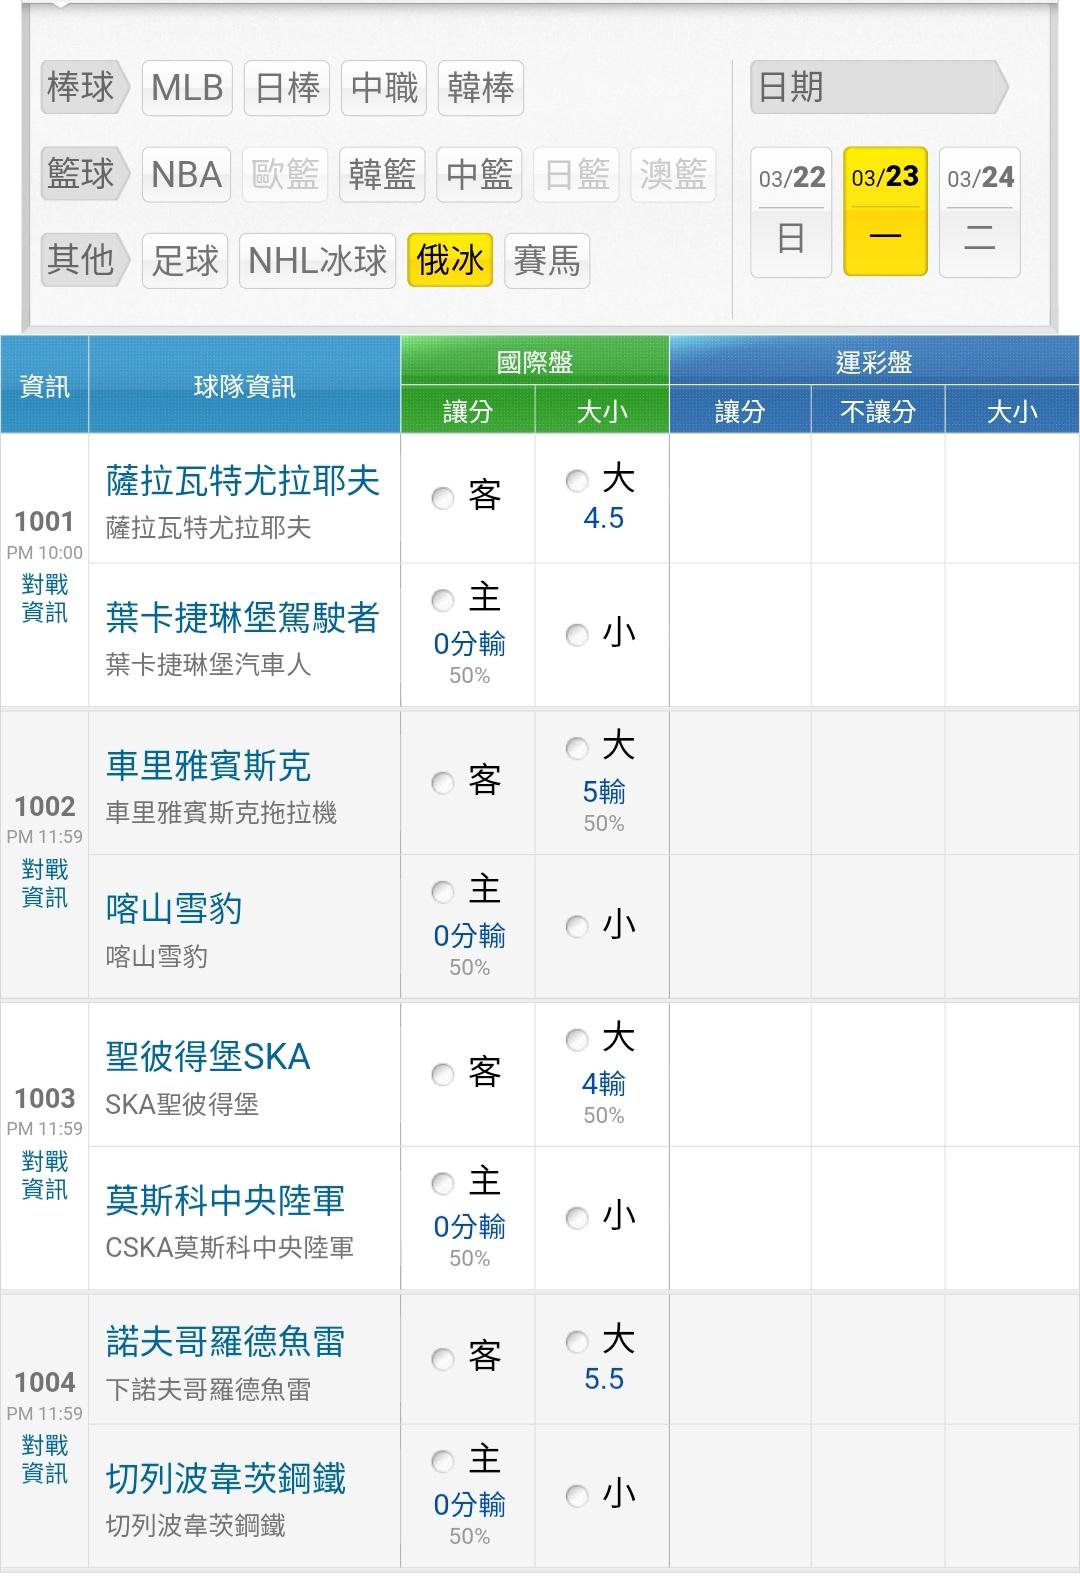Select 客 spread radio for game 1001
Image resolution: width=1080 pixels, height=1582 pixels.
click(443, 497)
